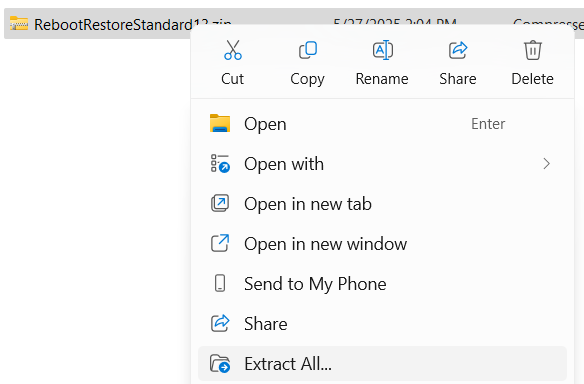Click the Delete trash can icon
The image size is (584, 384).
pyautogui.click(x=533, y=50)
